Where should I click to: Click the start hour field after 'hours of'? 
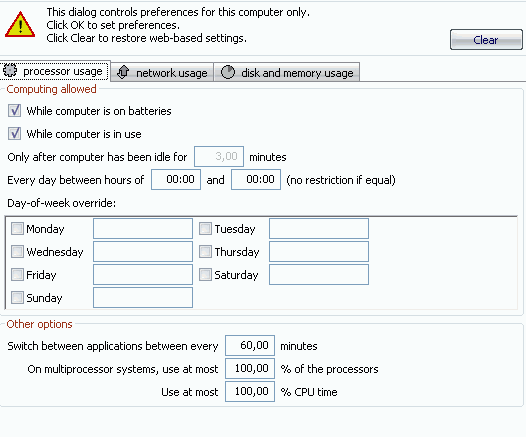click(x=176, y=179)
